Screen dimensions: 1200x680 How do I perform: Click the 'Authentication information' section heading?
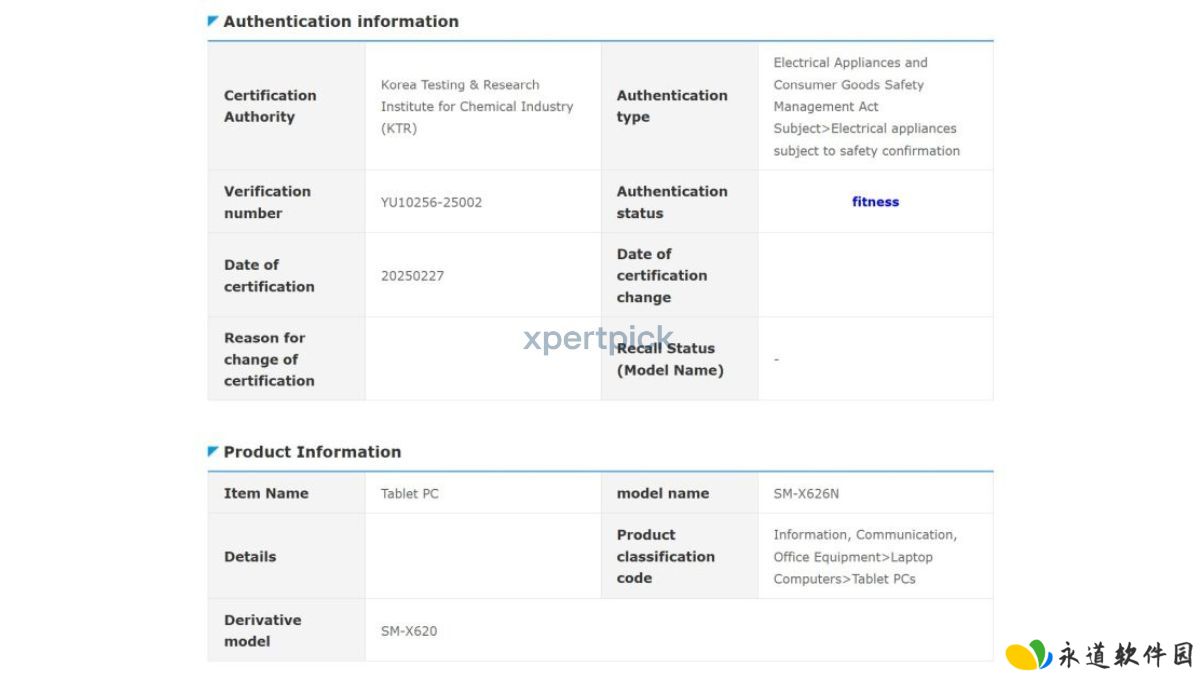tap(341, 21)
